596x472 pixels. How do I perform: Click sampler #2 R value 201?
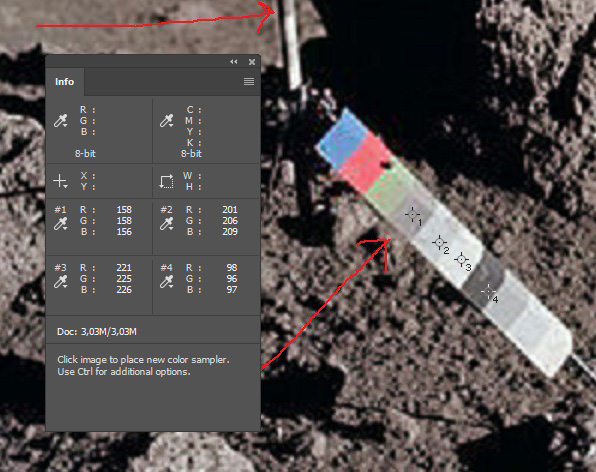[x=230, y=210]
